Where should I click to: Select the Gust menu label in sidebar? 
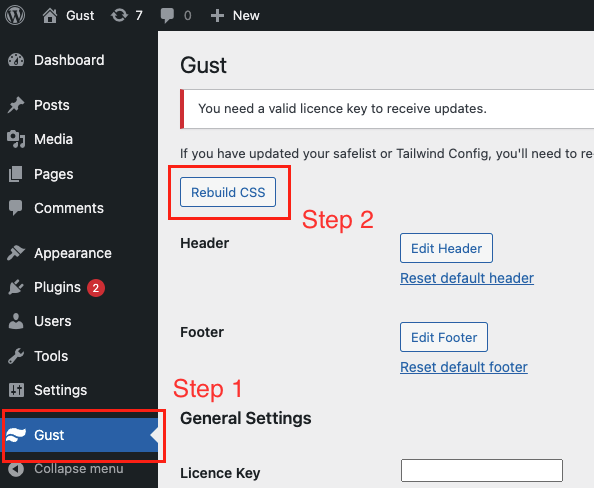pos(49,435)
